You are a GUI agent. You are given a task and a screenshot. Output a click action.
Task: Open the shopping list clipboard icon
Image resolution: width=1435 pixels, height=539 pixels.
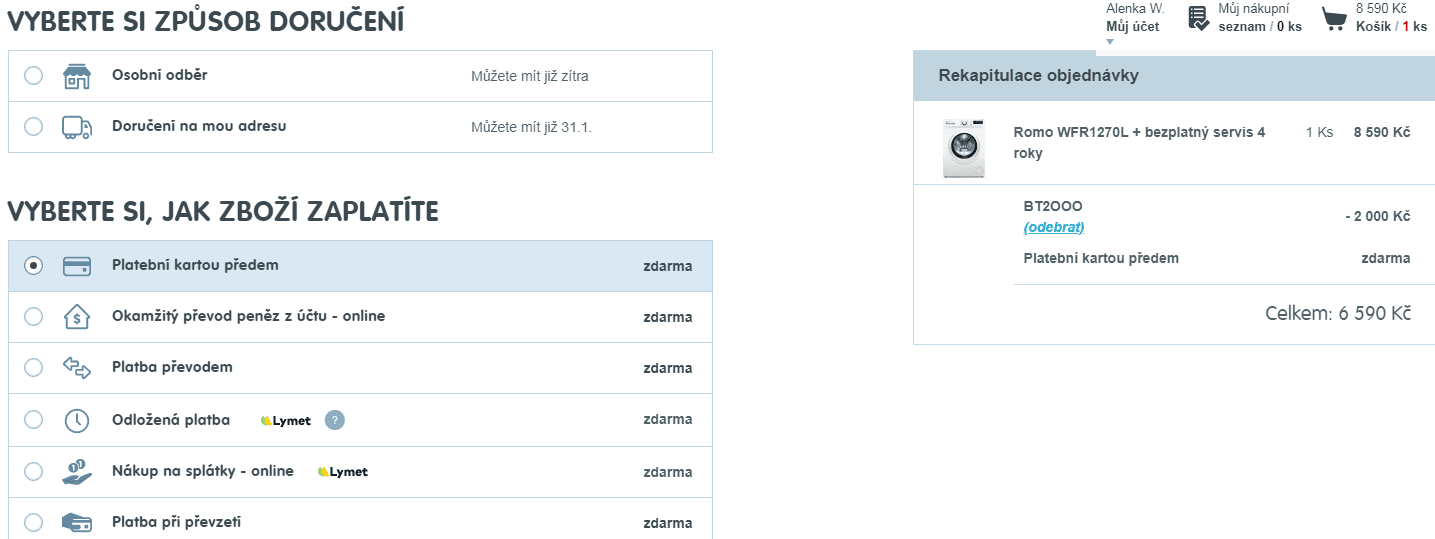pos(1198,18)
